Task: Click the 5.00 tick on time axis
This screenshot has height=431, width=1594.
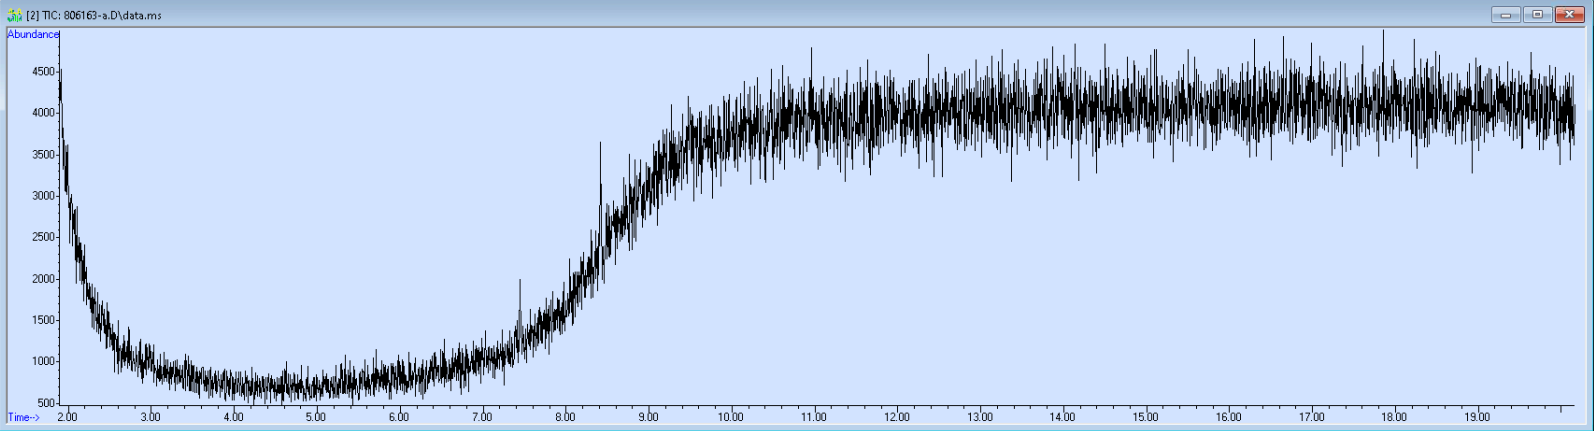Action: click(x=315, y=417)
